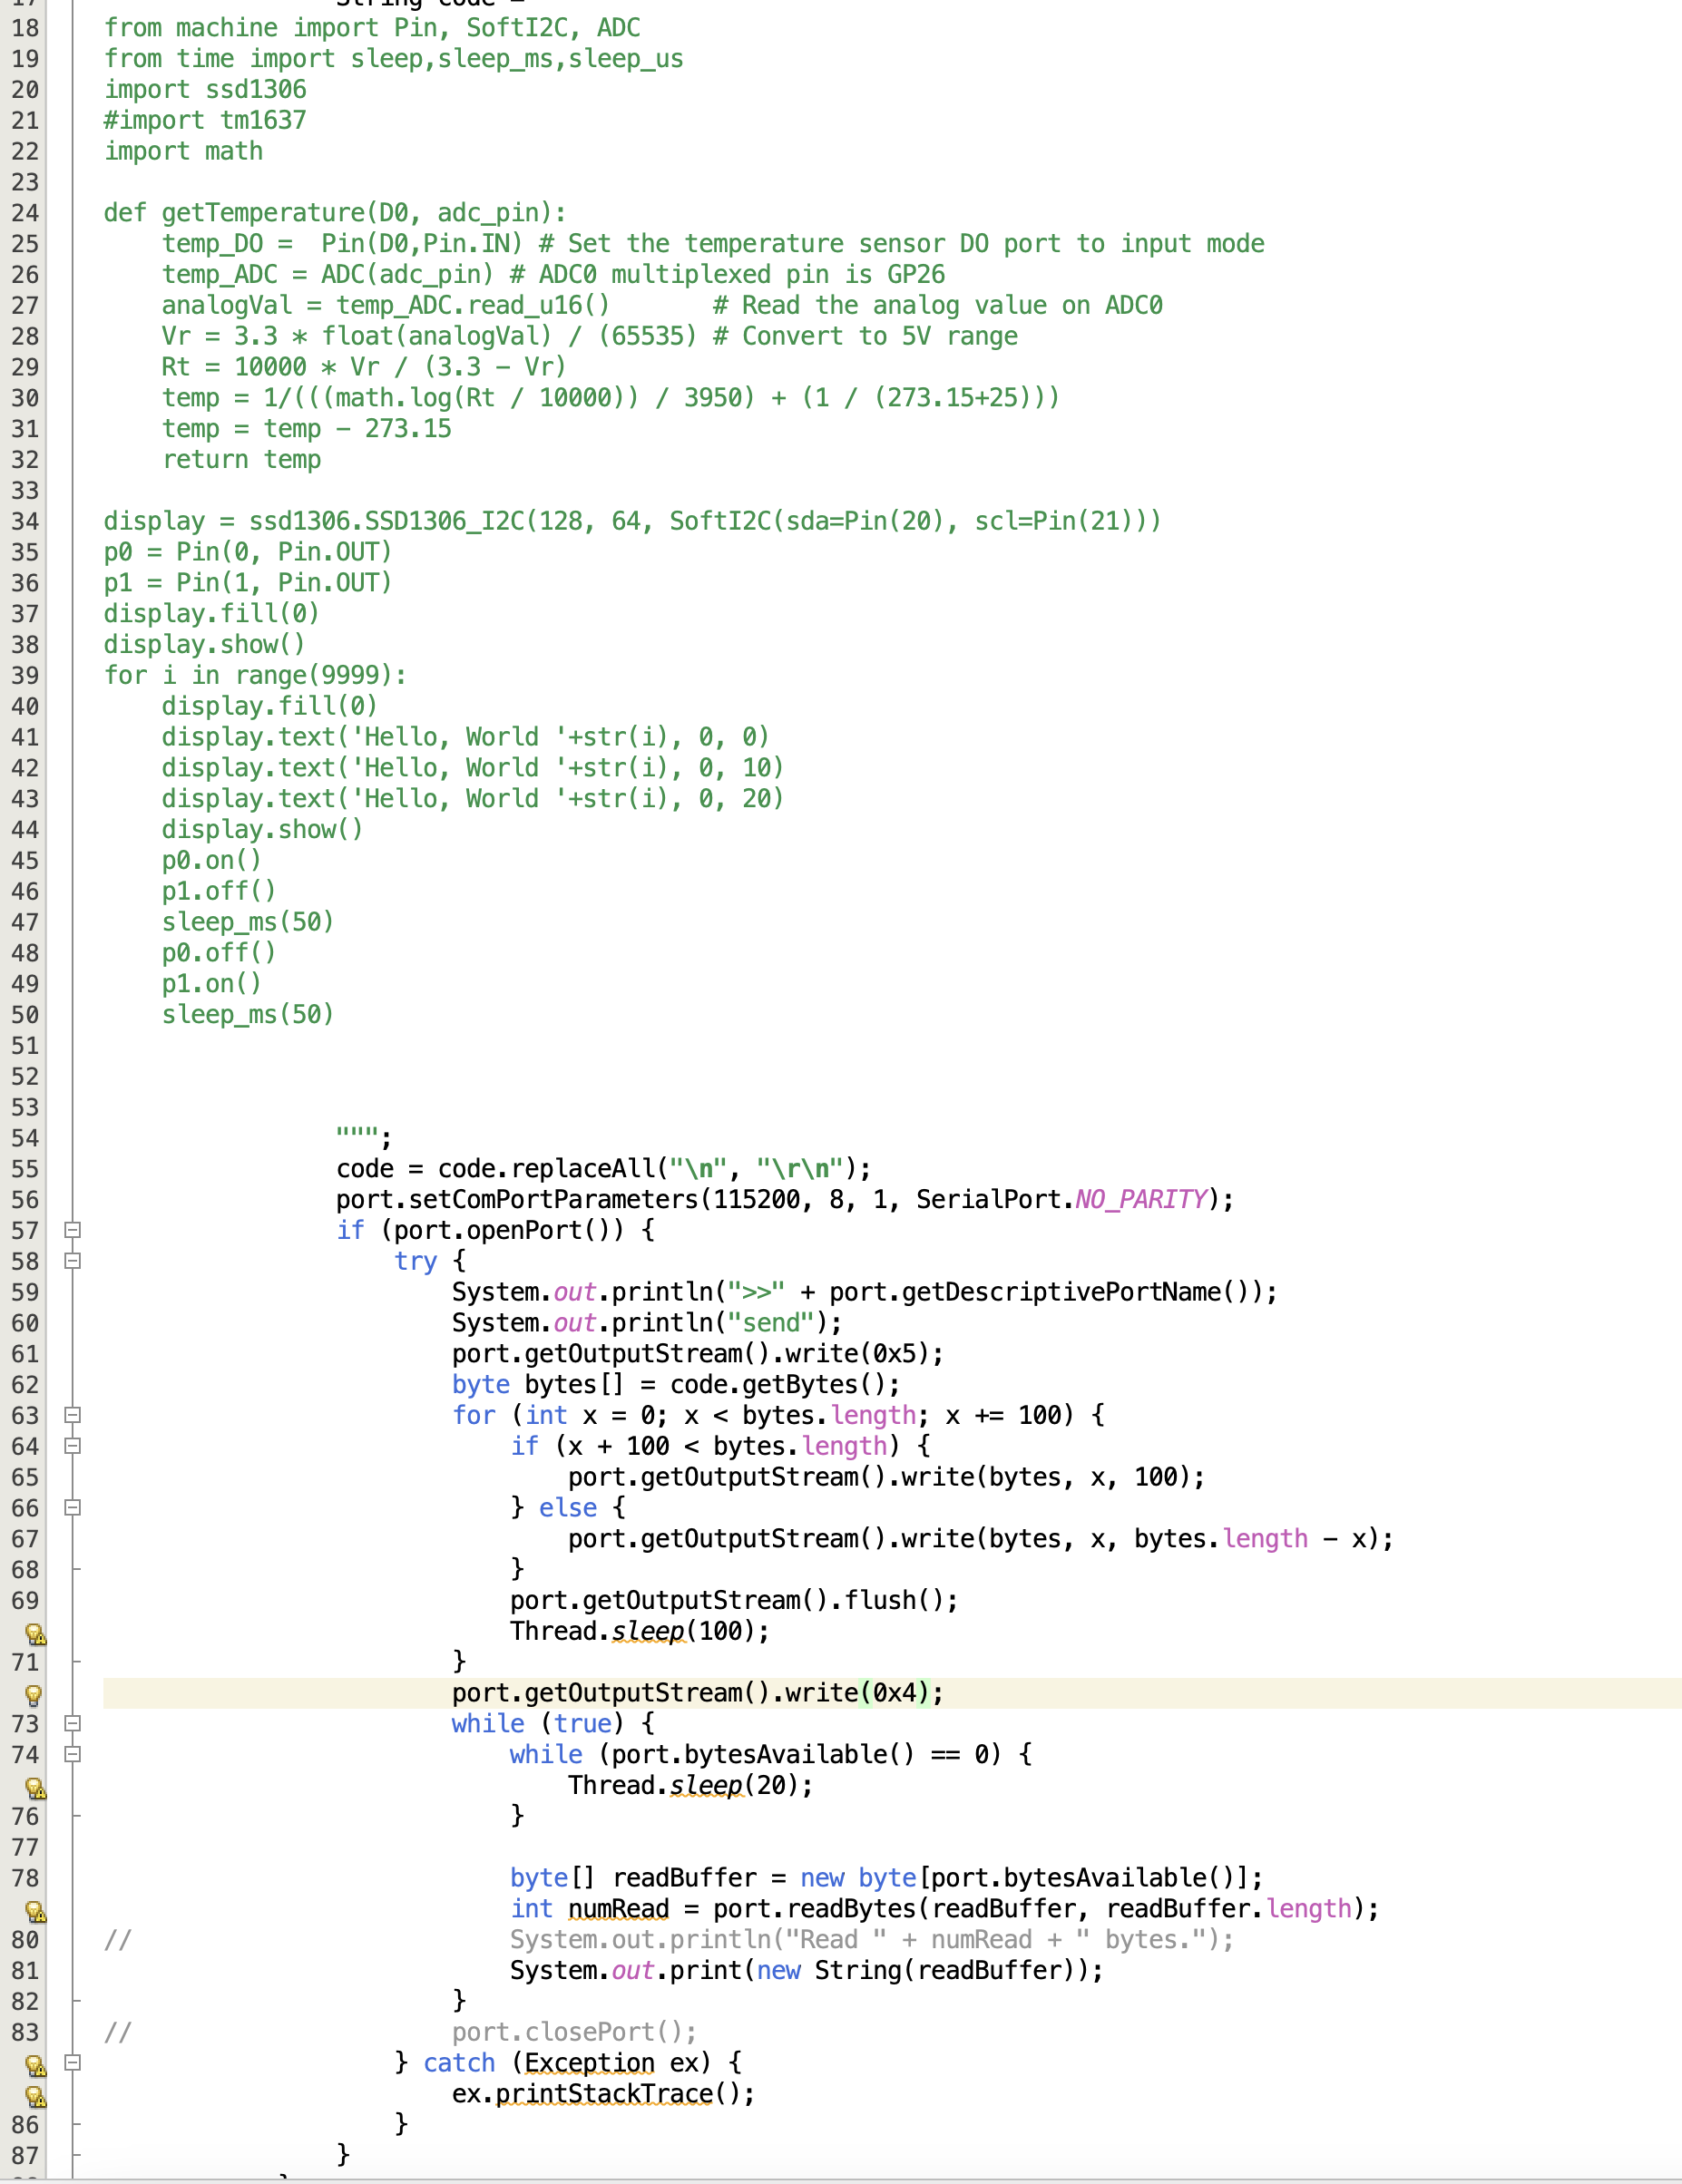Click the commented System.out.println("Read " line
This screenshot has height=2184, width=1682.
tap(872, 1940)
